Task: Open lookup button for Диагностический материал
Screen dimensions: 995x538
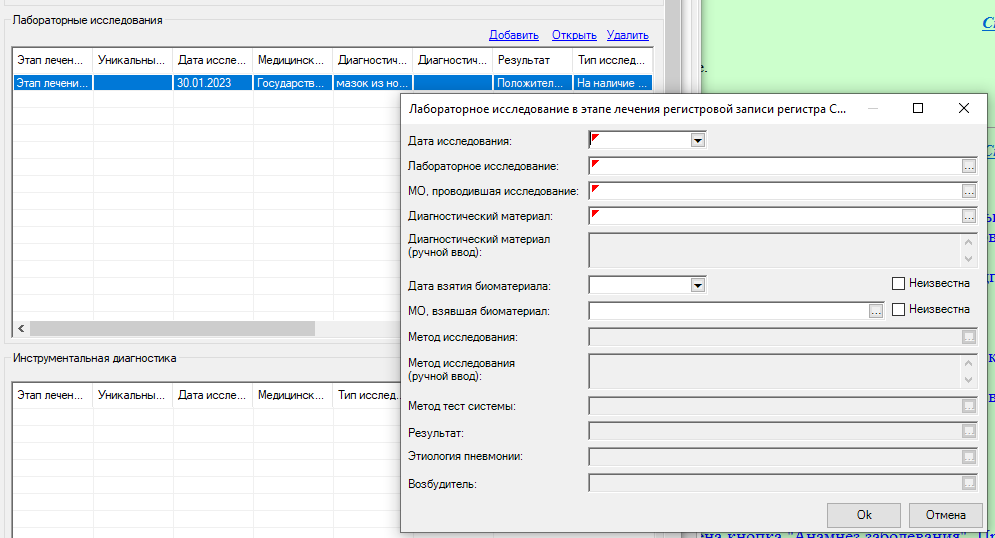Action: coord(968,216)
